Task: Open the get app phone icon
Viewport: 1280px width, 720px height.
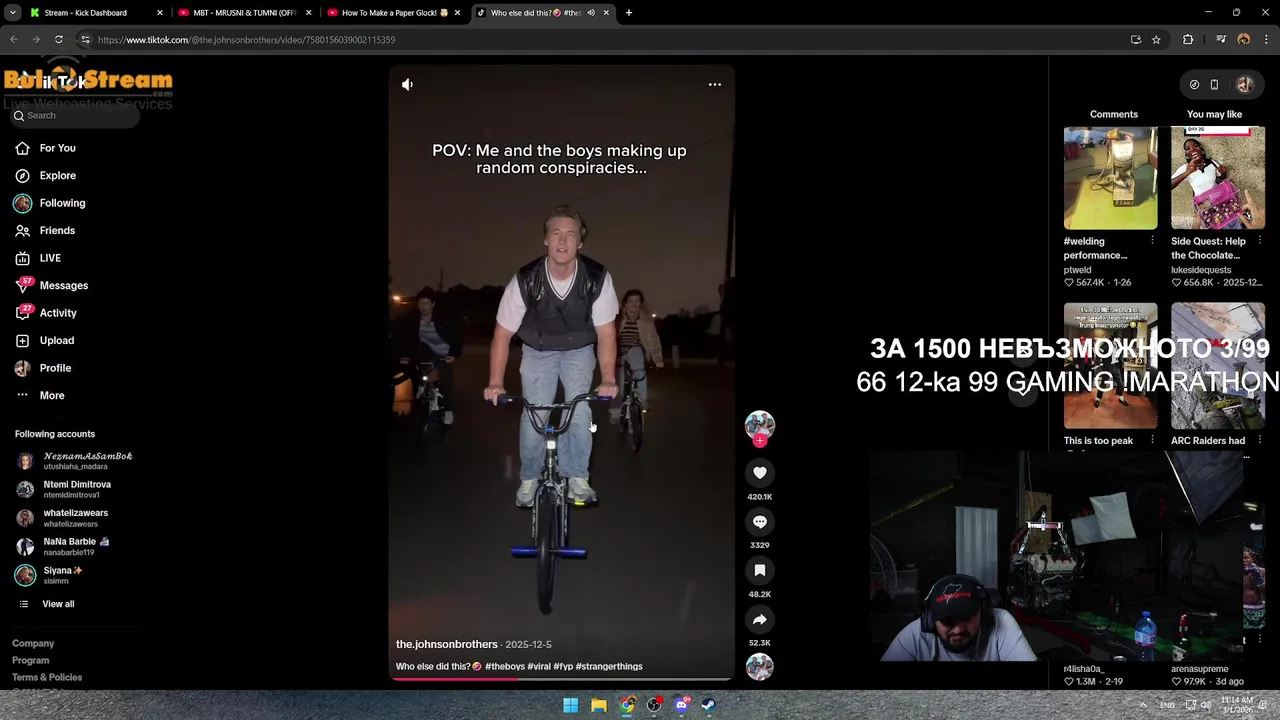Action: tap(1214, 85)
